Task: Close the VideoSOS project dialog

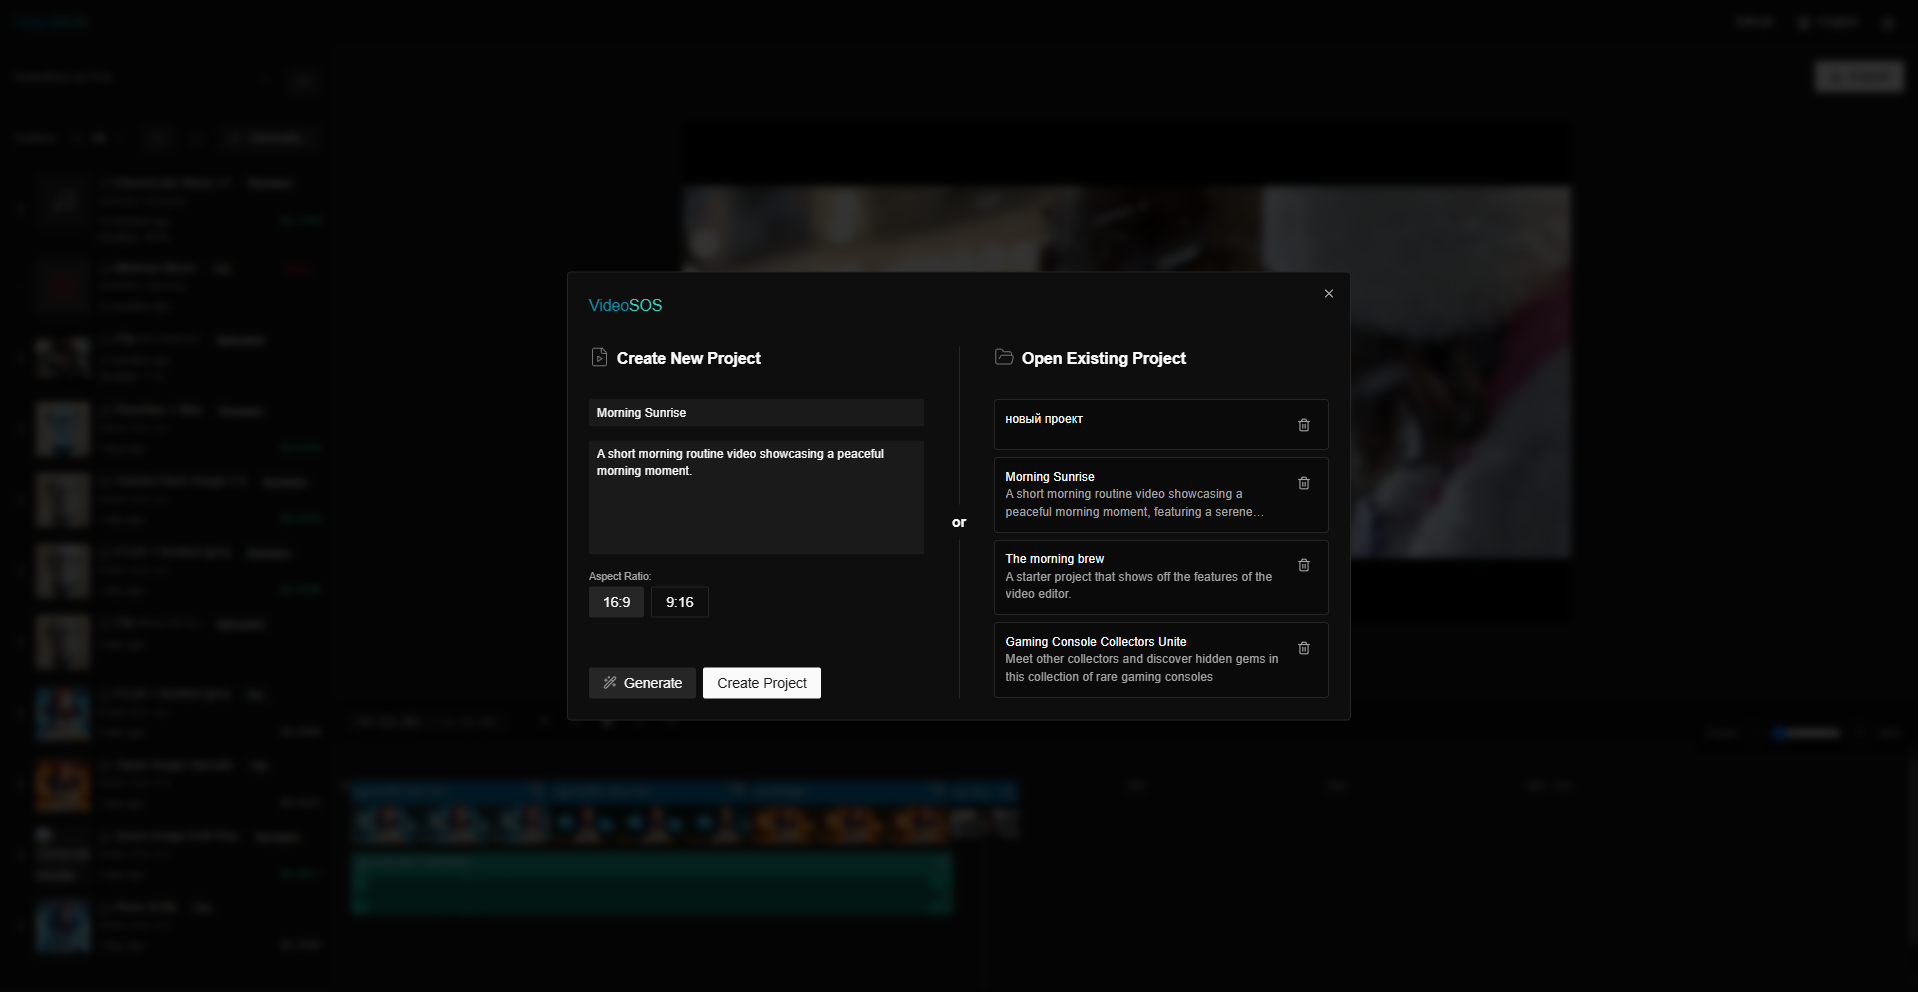Action: coord(1328,293)
